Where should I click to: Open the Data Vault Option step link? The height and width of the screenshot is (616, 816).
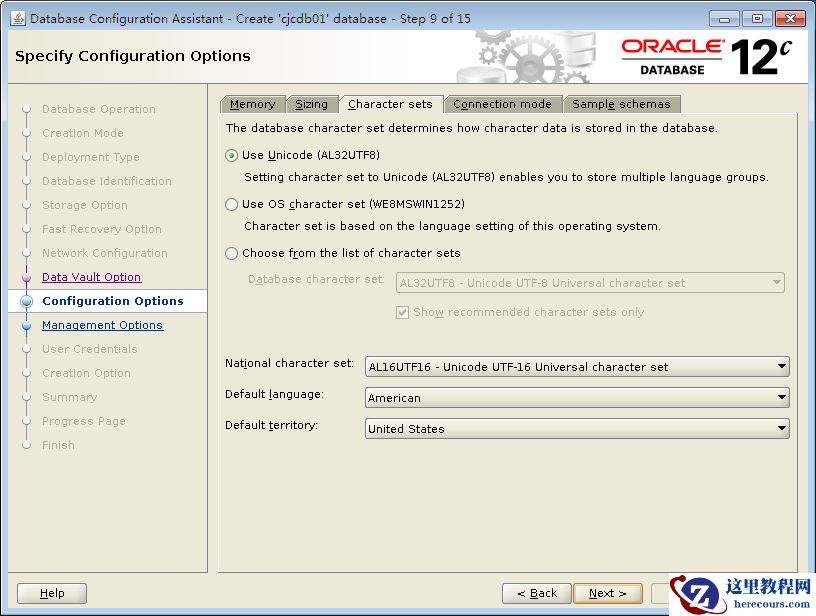92,277
